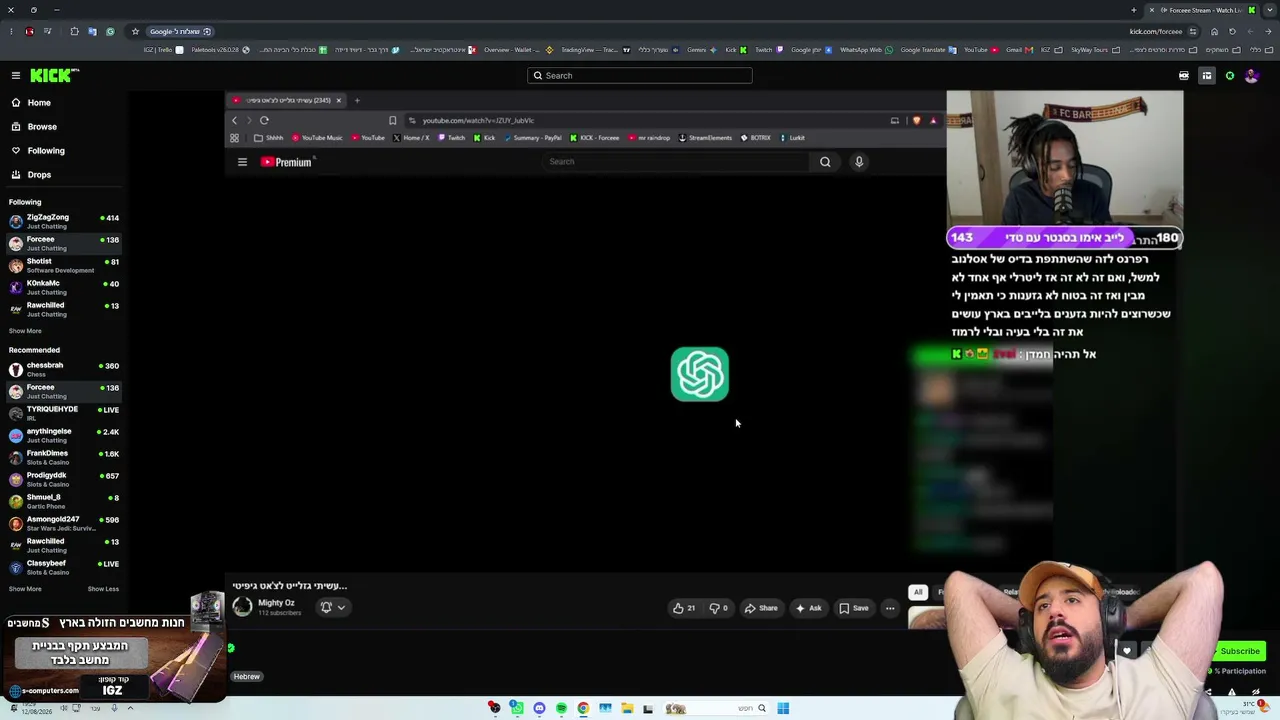
Task: Open Following in Kick sidebar
Action: 46,151
